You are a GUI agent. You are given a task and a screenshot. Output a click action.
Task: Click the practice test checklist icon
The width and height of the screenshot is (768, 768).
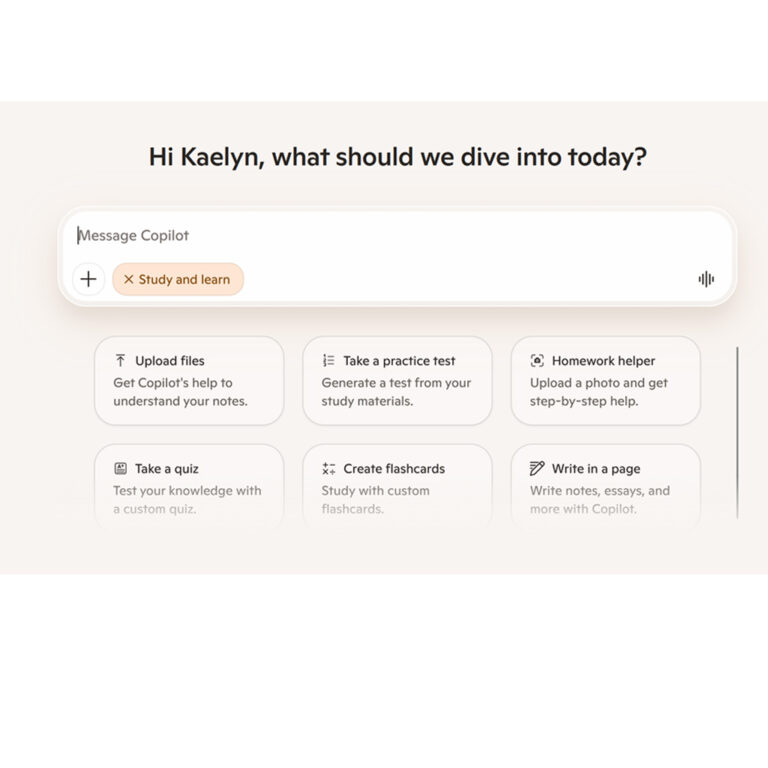point(329,361)
